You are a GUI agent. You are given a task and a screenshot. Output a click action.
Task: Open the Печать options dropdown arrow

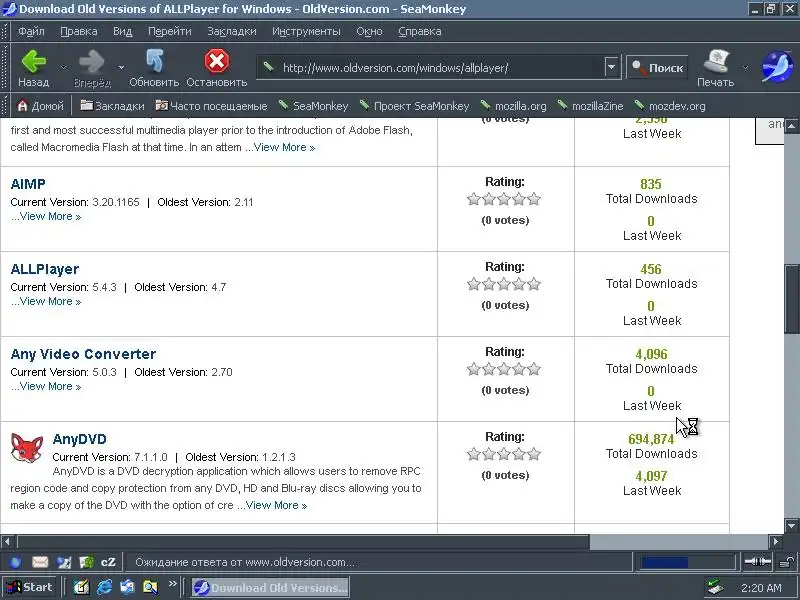pos(745,67)
